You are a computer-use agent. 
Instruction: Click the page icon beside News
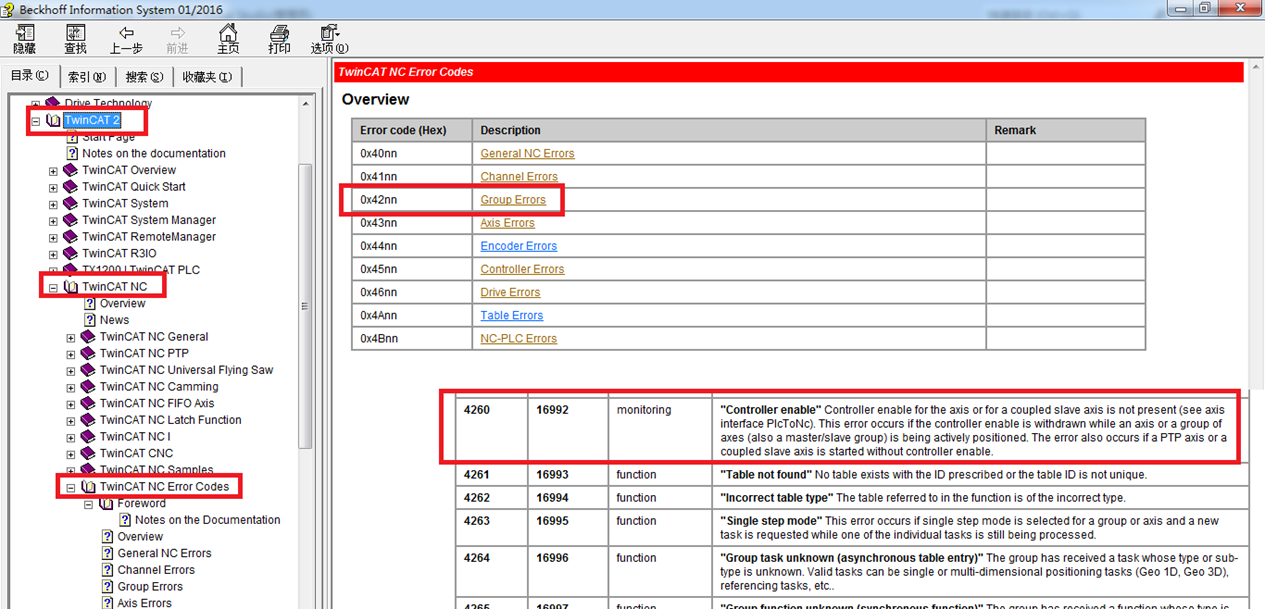tap(89, 320)
